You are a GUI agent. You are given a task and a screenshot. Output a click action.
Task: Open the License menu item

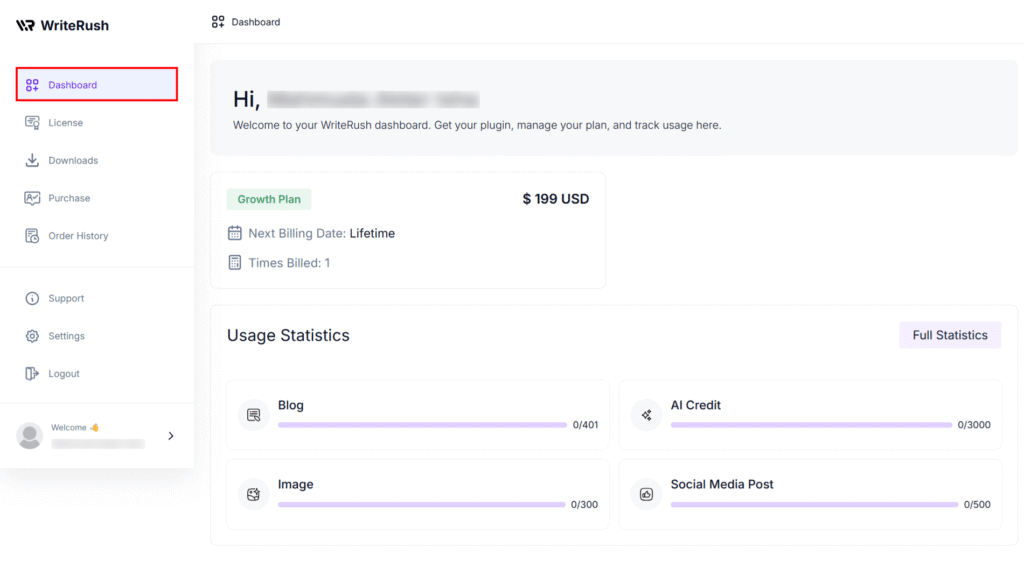[97, 123]
